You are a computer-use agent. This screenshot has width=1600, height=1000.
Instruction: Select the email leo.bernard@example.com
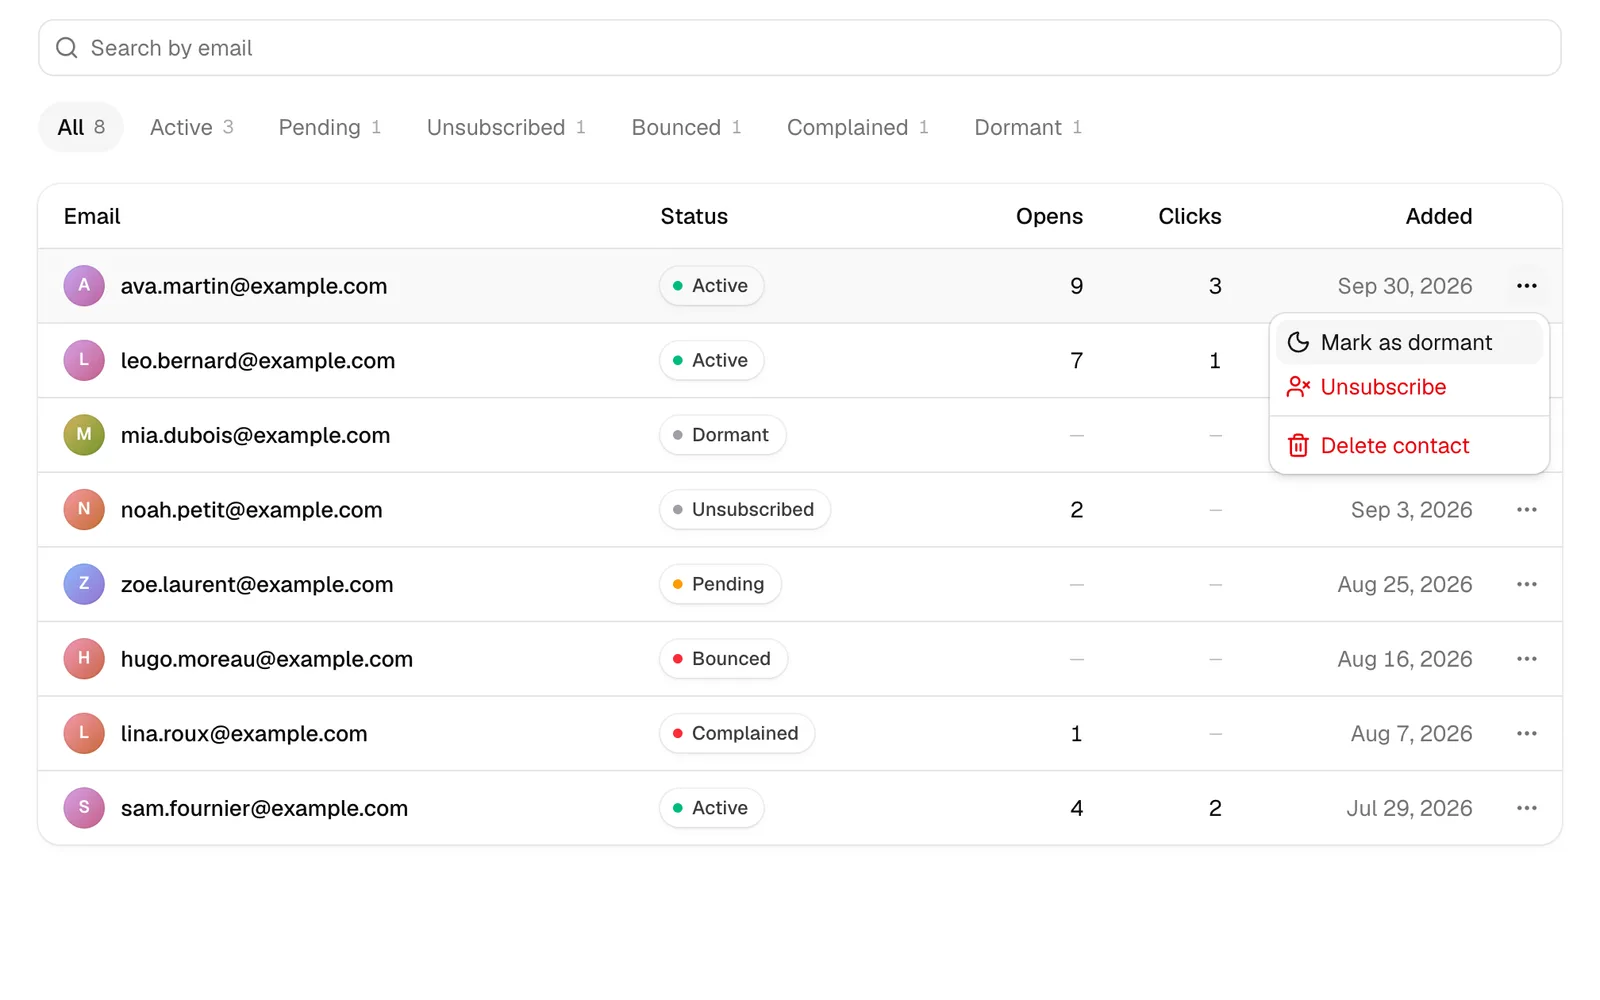point(258,360)
